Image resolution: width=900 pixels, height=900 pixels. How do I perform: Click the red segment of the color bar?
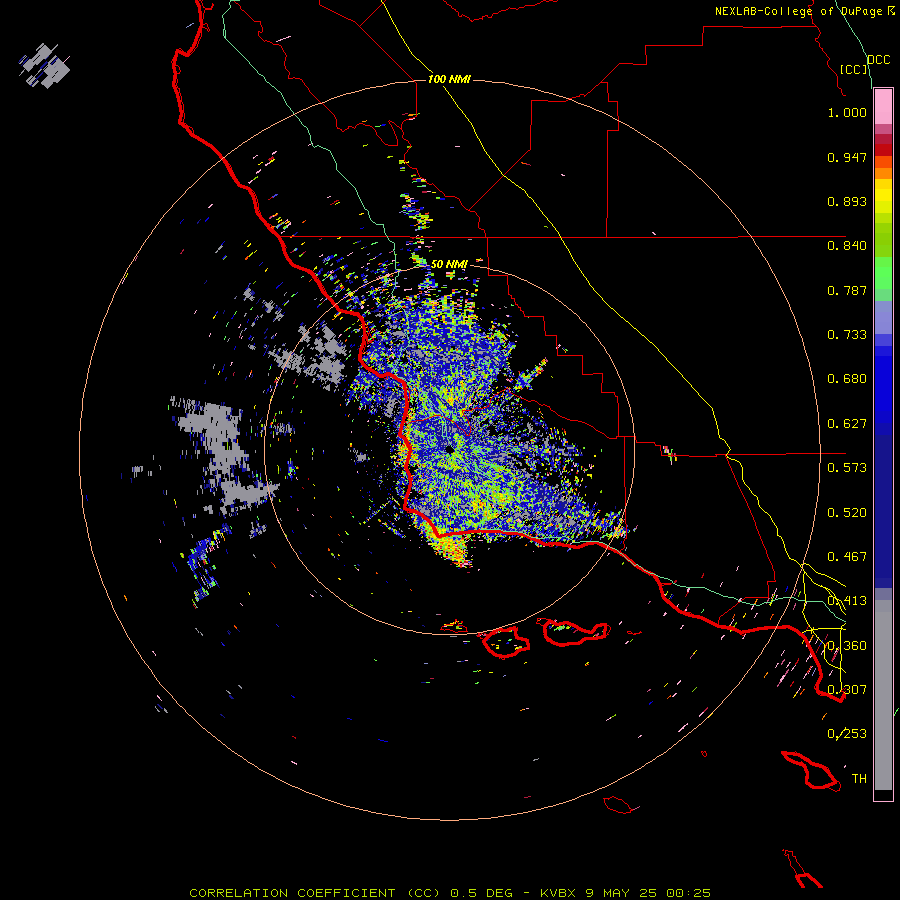(x=883, y=150)
